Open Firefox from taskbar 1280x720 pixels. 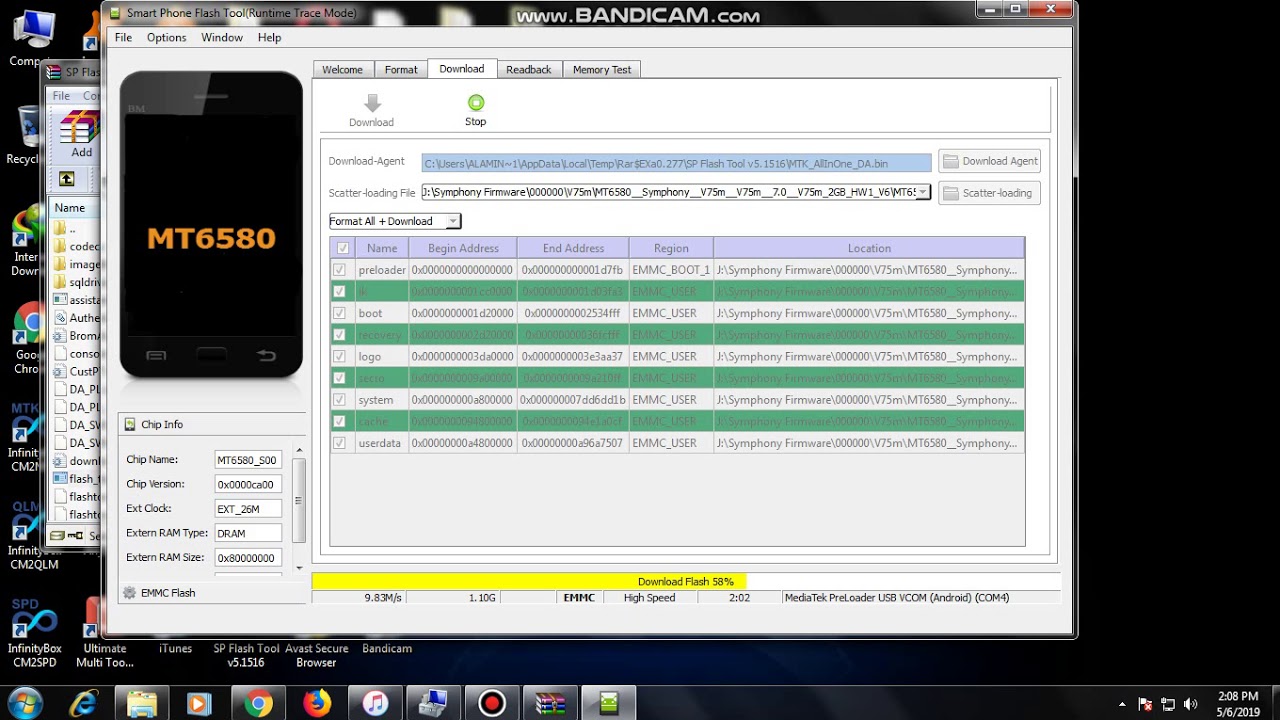tap(317, 703)
